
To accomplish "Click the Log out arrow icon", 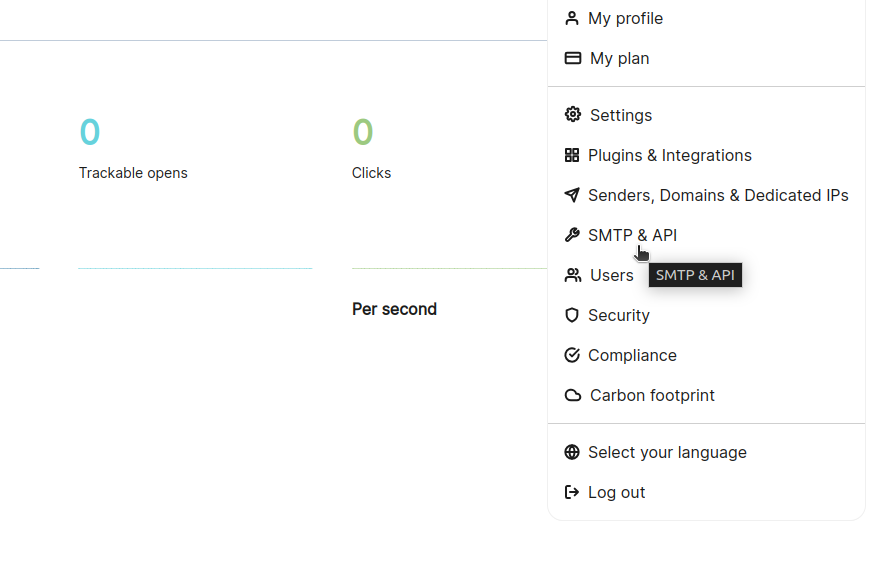I will click(571, 492).
